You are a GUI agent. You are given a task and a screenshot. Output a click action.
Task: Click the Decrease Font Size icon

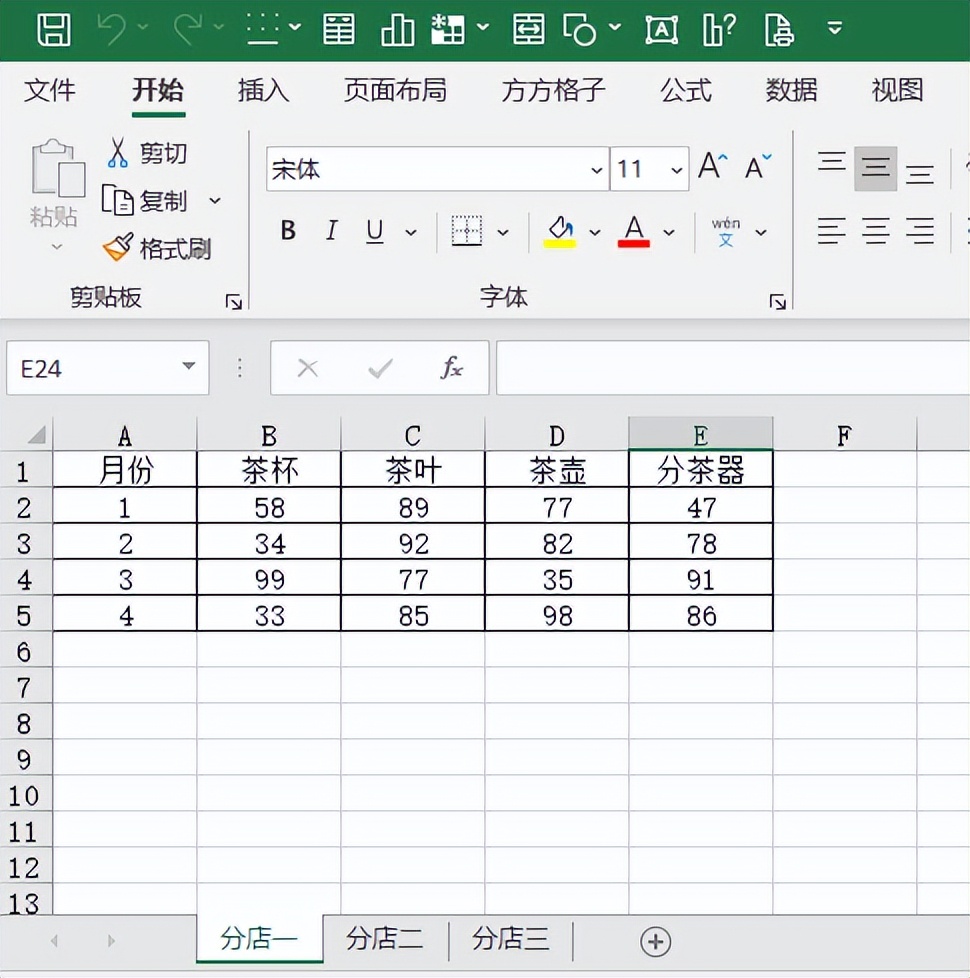coord(758,167)
